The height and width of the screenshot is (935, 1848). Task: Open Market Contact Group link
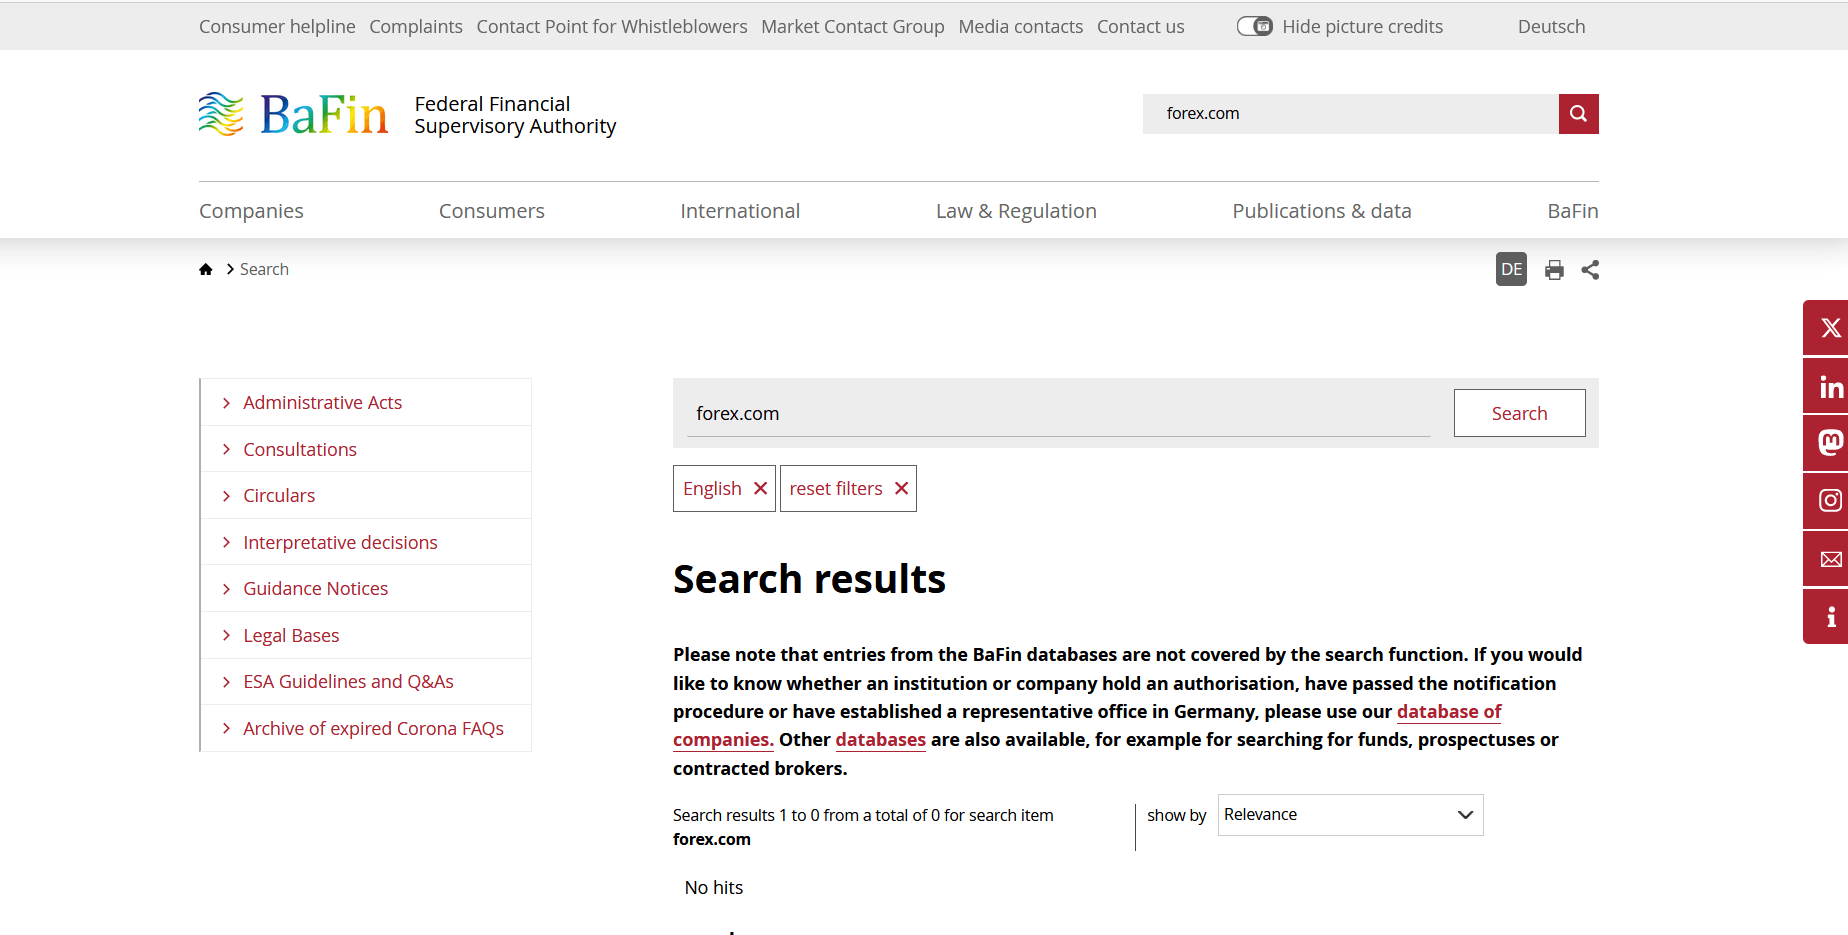853,27
